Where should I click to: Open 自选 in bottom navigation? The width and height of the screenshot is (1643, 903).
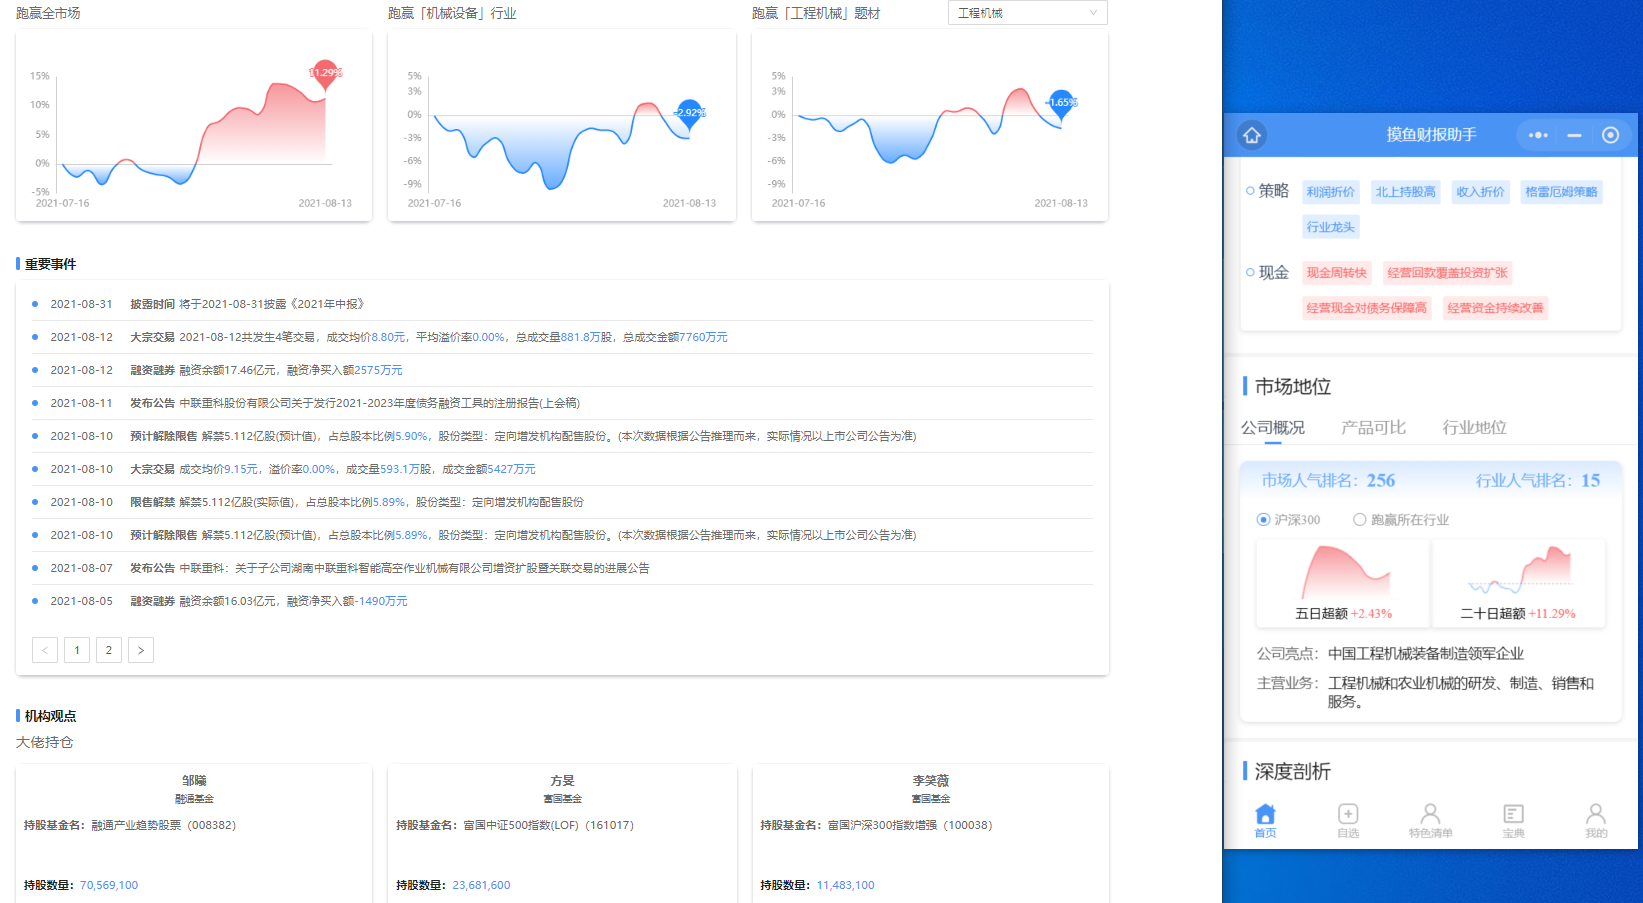[x=1348, y=820]
